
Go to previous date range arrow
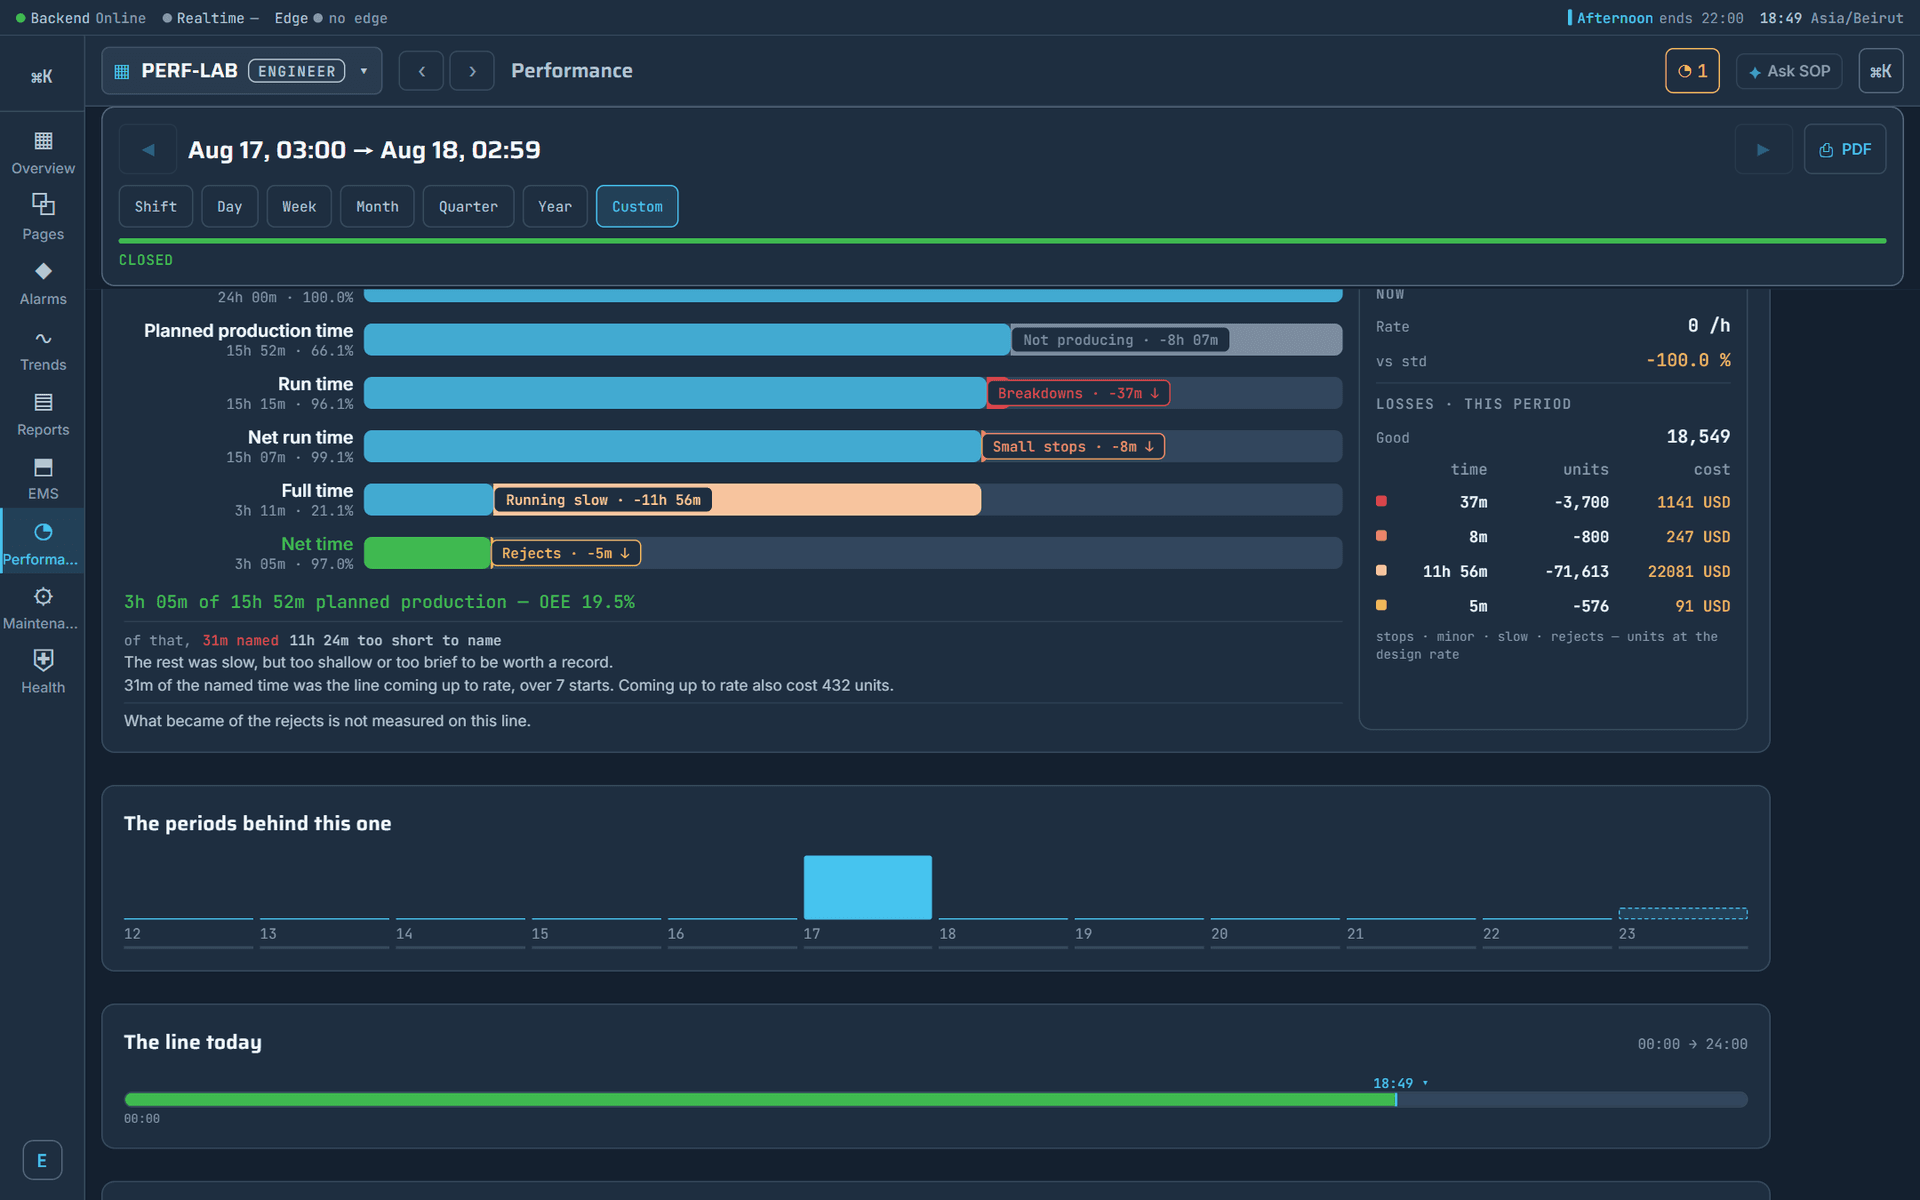[148, 150]
